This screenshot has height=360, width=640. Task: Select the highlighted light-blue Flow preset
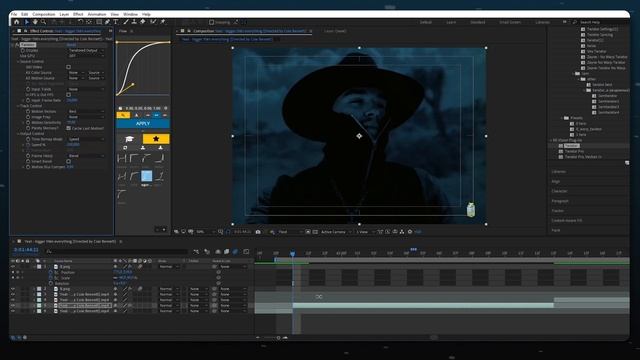pos(147,176)
